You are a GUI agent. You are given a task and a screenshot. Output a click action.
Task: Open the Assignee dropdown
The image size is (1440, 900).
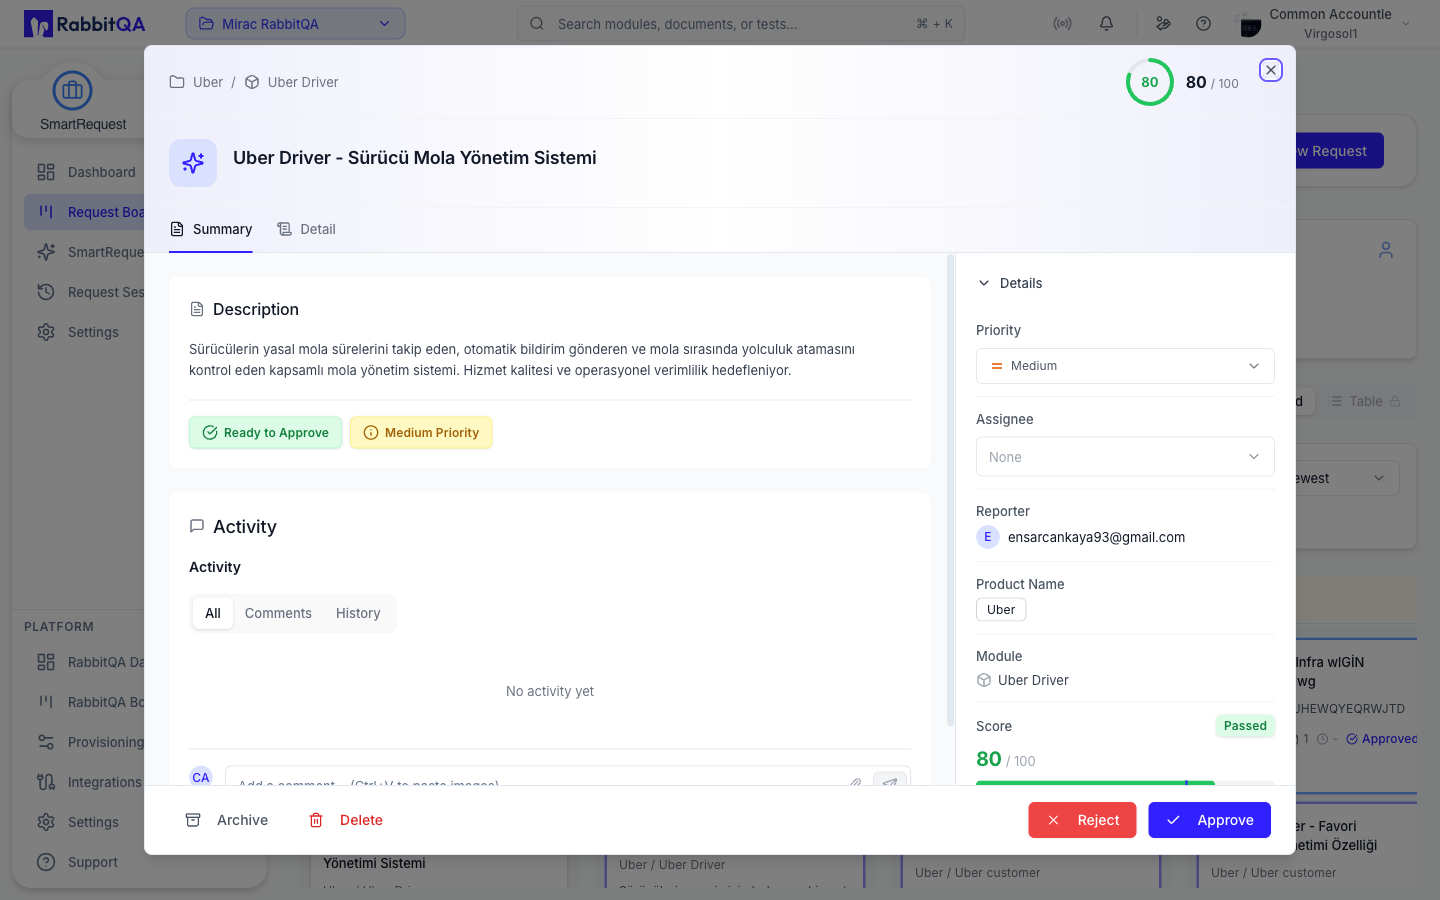click(x=1125, y=457)
